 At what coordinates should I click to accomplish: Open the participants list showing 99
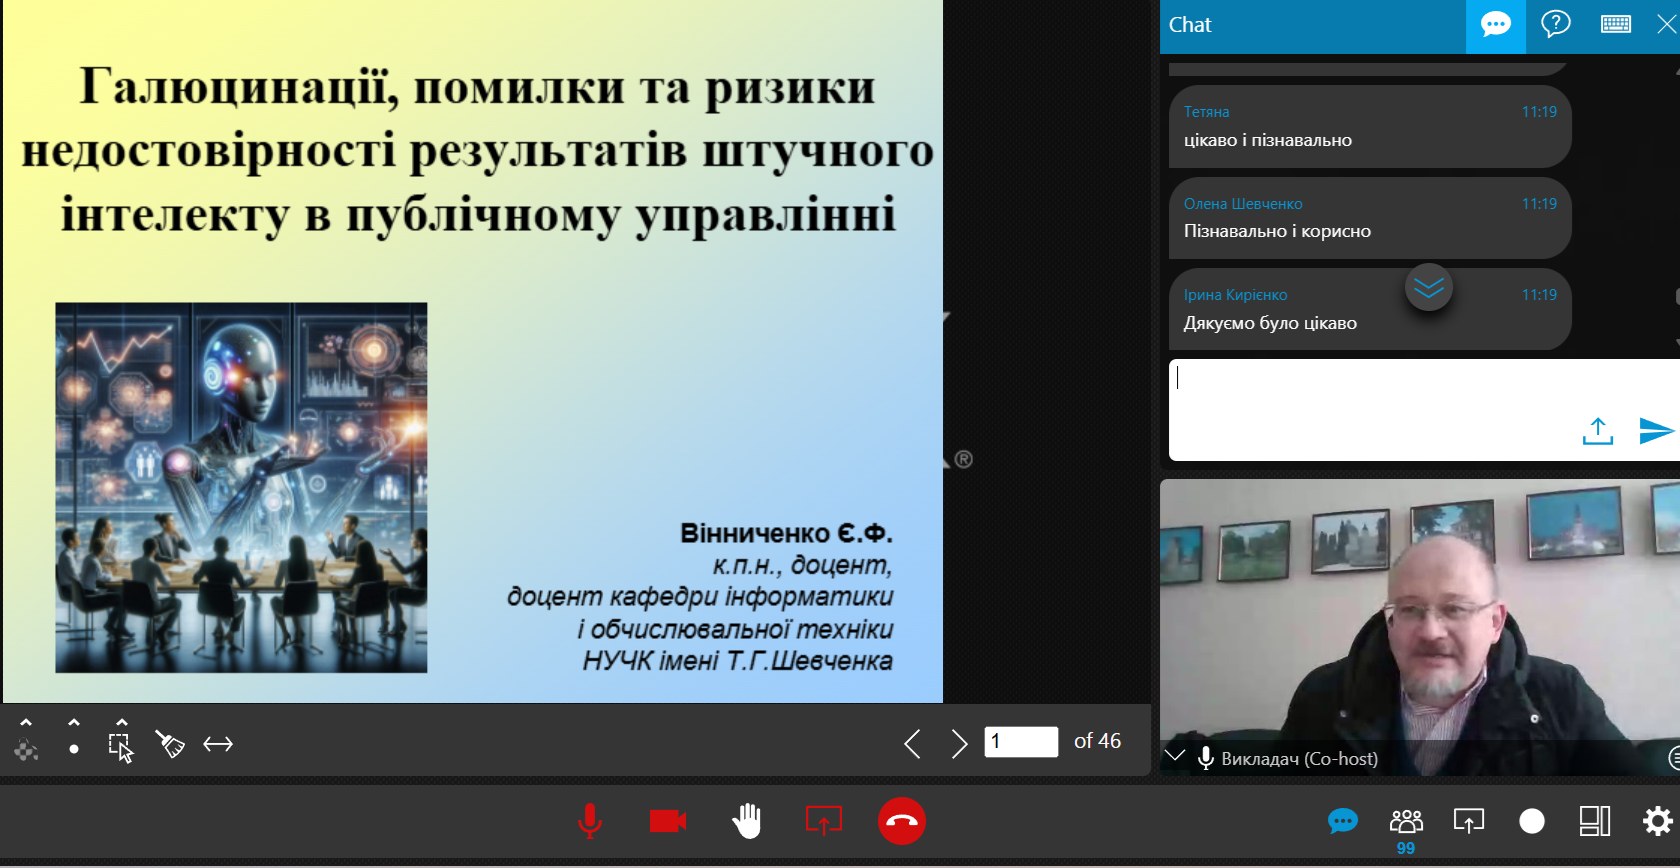click(1406, 822)
